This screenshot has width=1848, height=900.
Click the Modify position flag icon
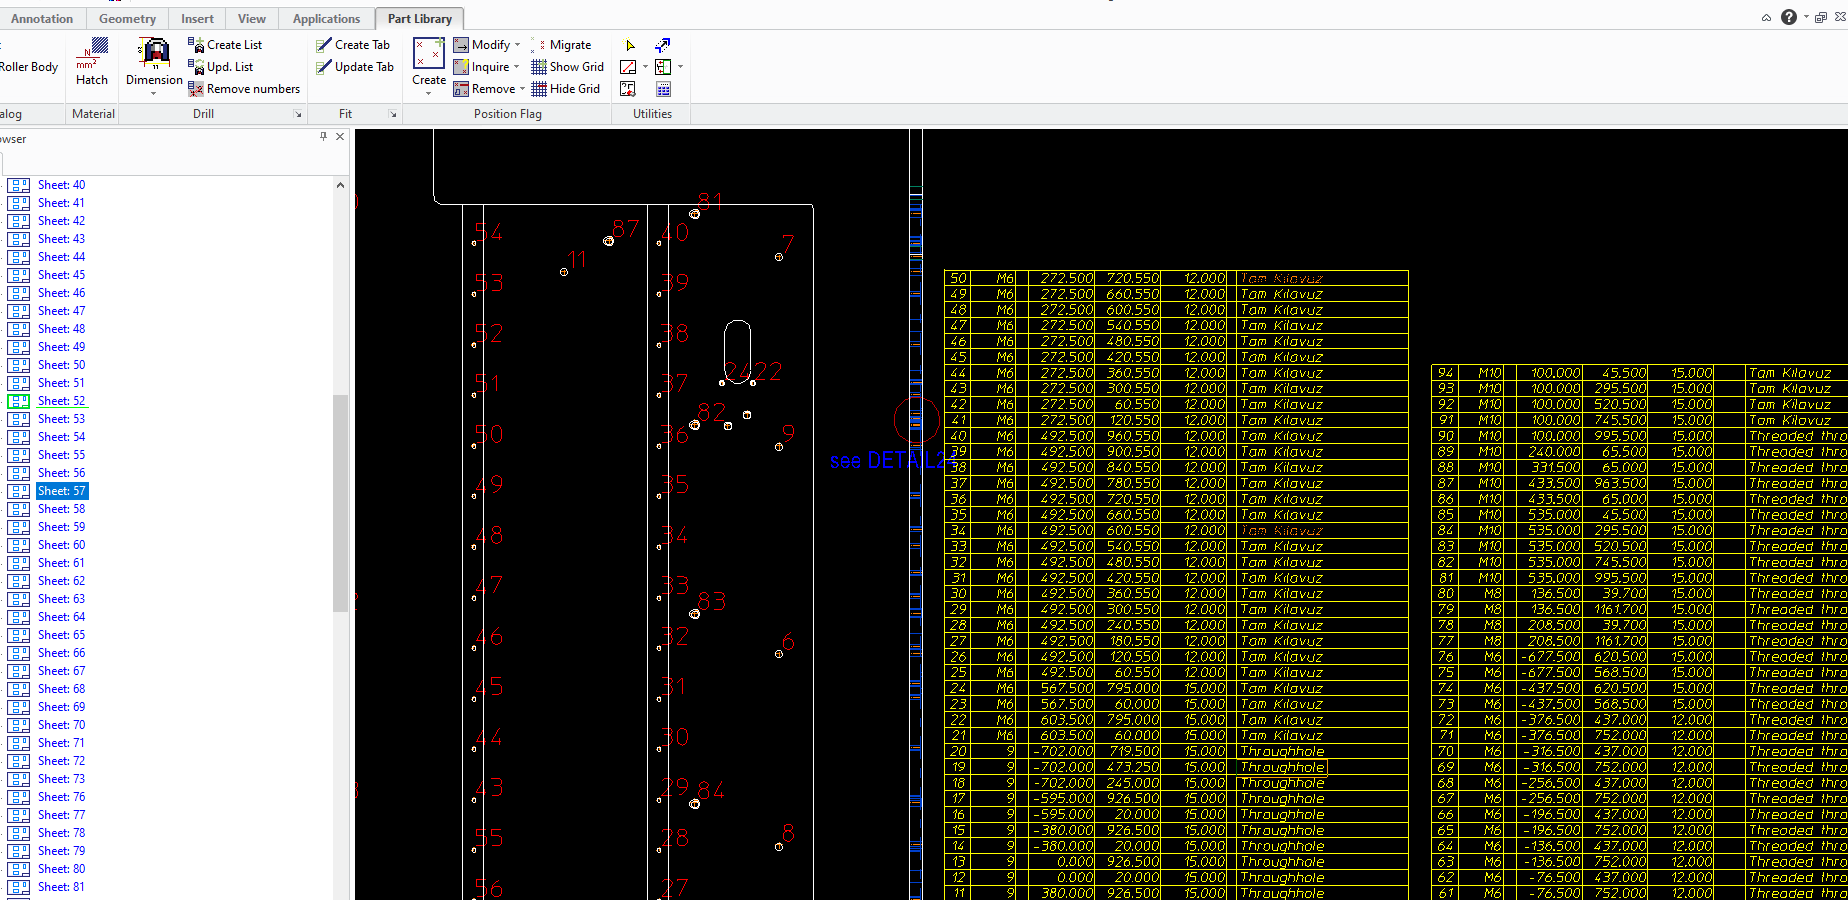461,44
